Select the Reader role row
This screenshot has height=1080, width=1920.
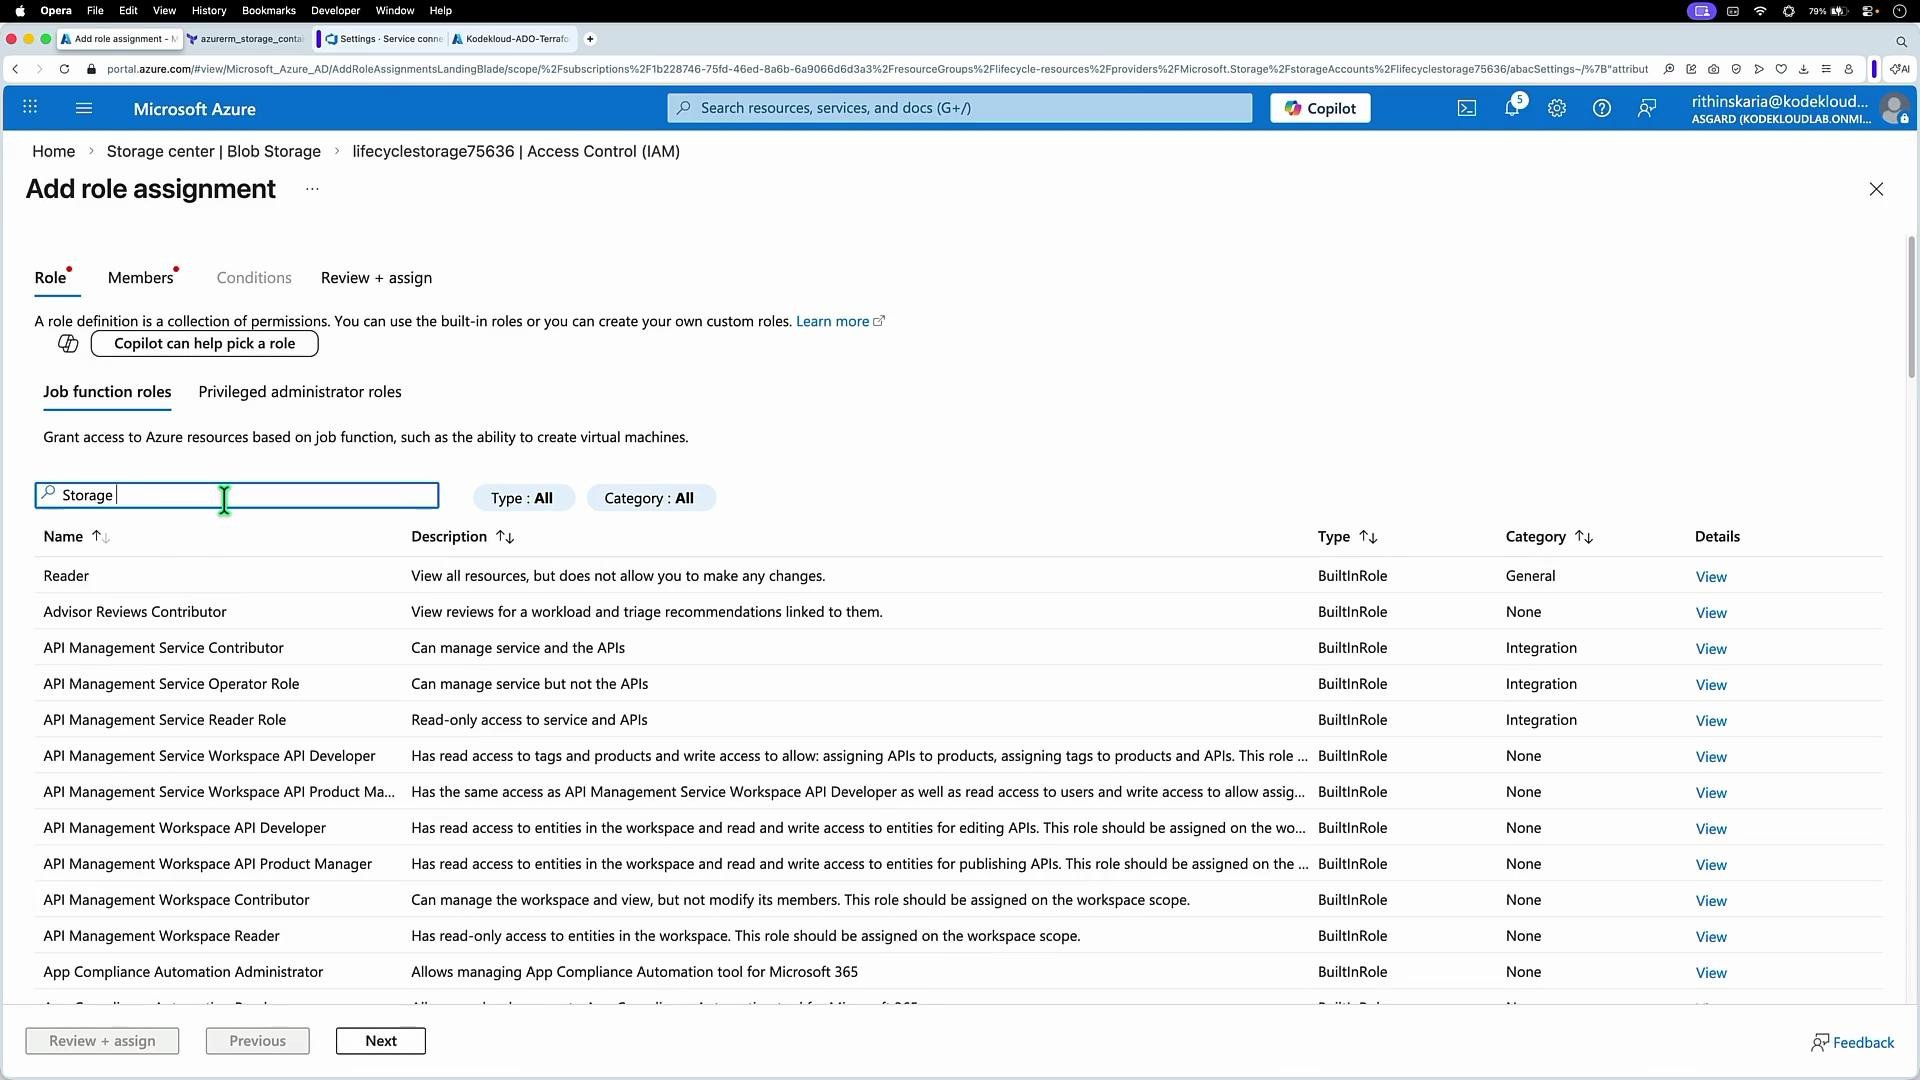pos(958,576)
